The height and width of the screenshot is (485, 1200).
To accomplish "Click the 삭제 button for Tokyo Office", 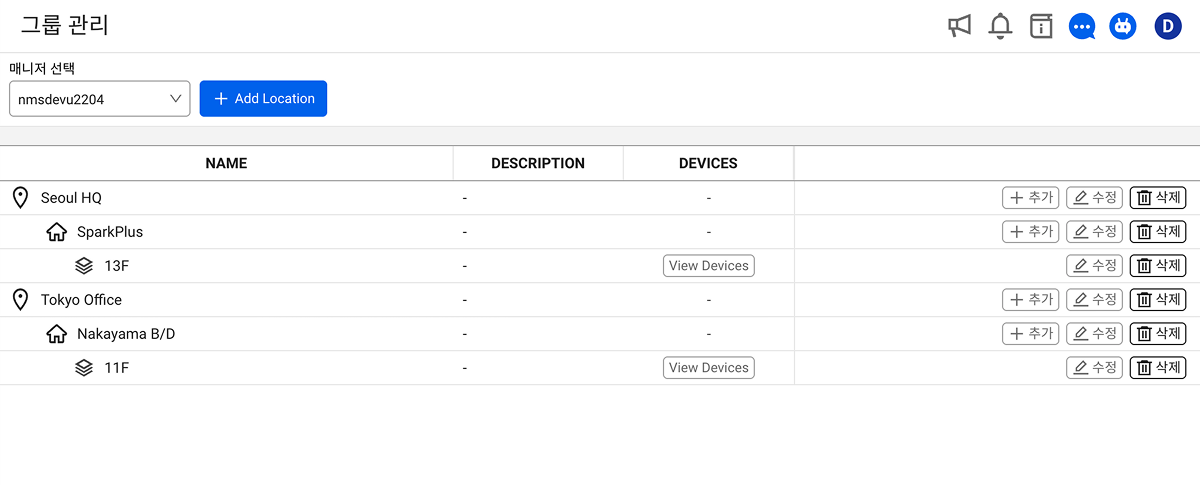I will tap(1158, 300).
